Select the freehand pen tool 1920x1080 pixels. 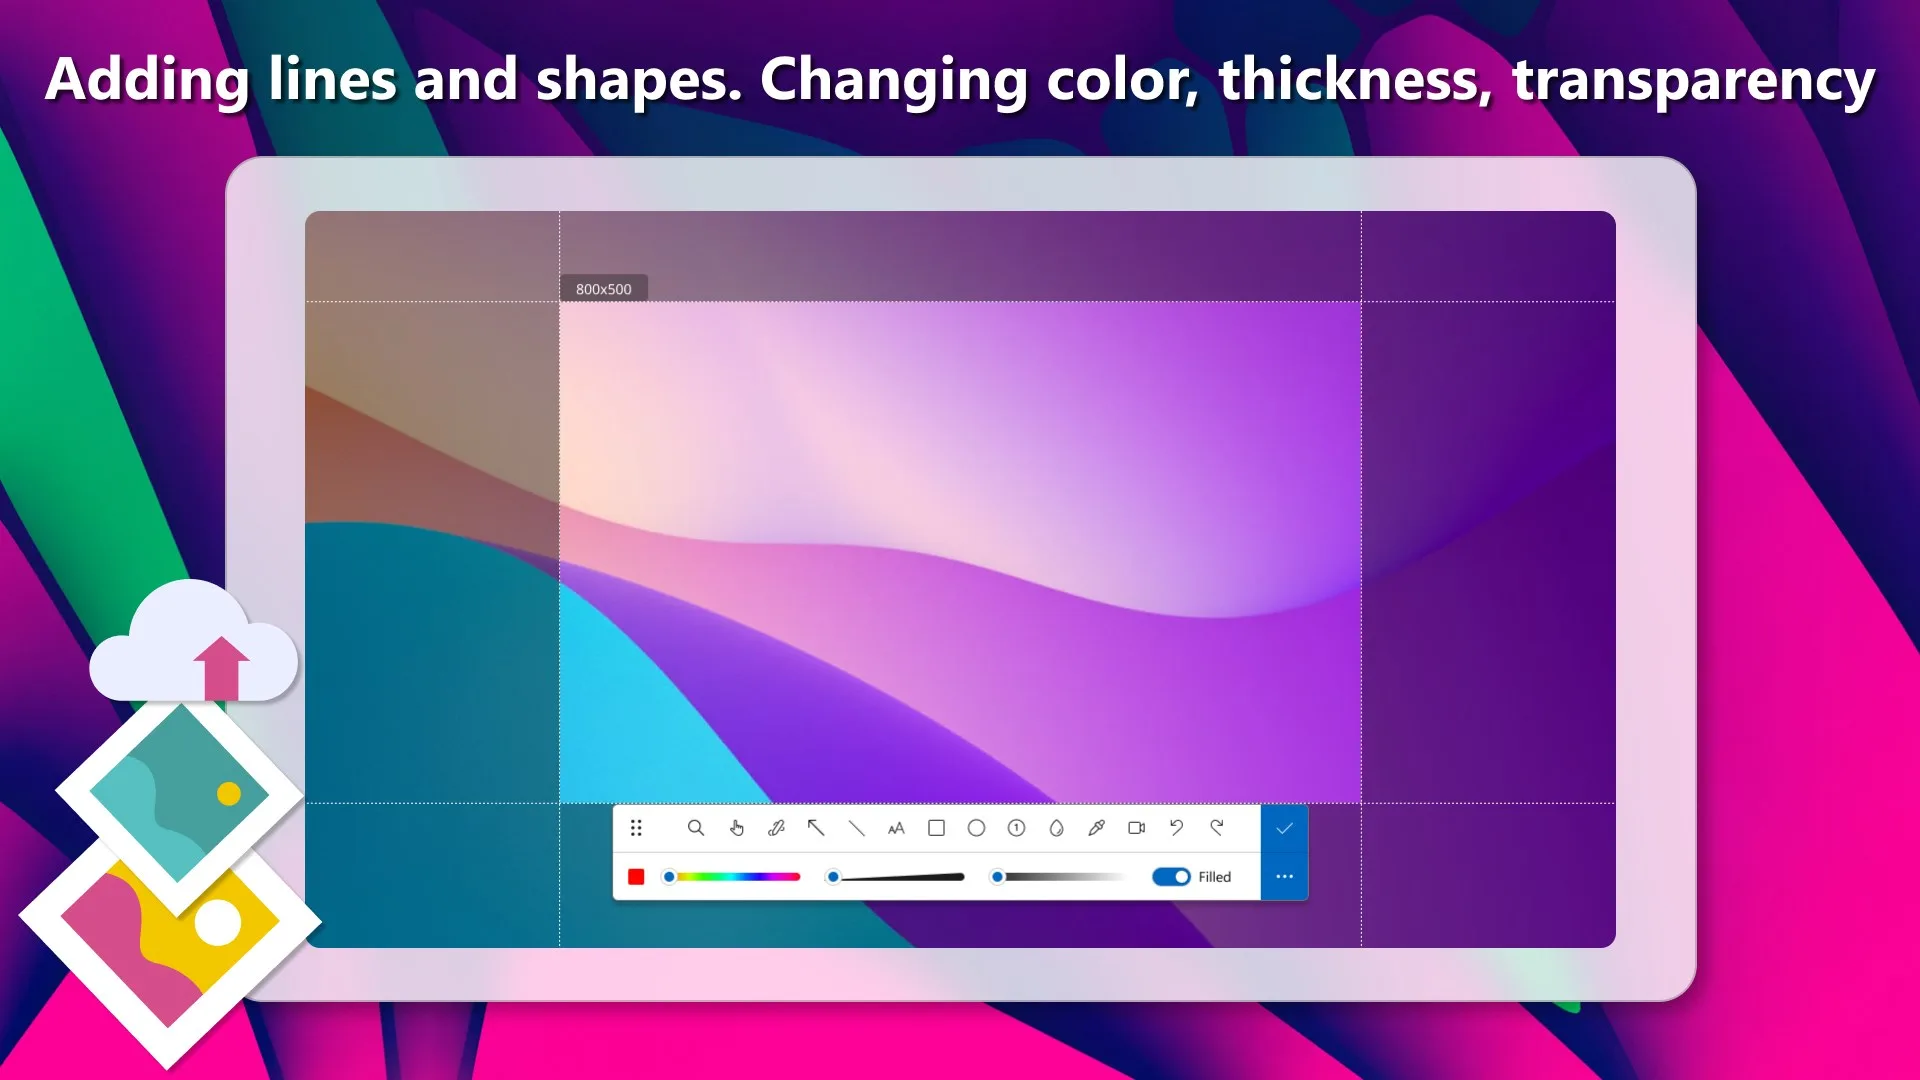pyautogui.click(x=776, y=828)
